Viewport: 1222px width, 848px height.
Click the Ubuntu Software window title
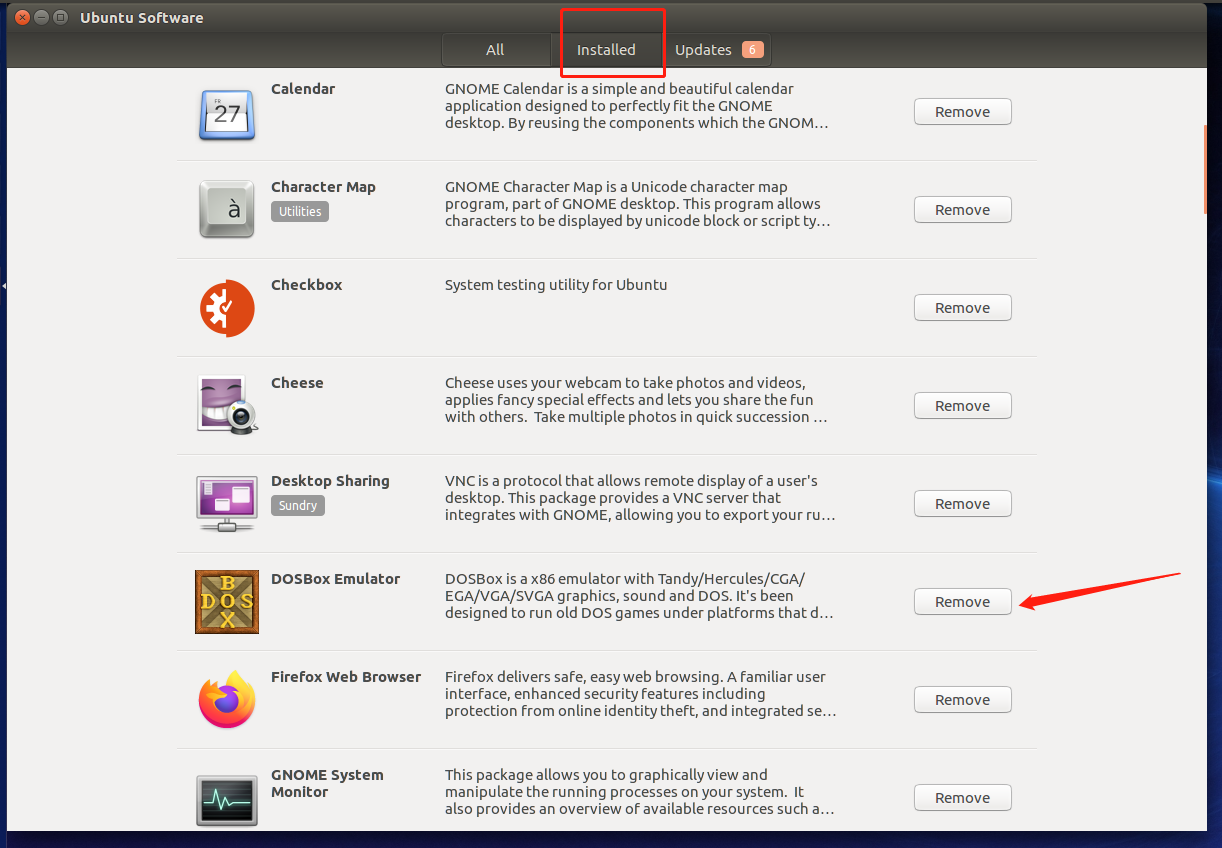[x=142, y=18]
